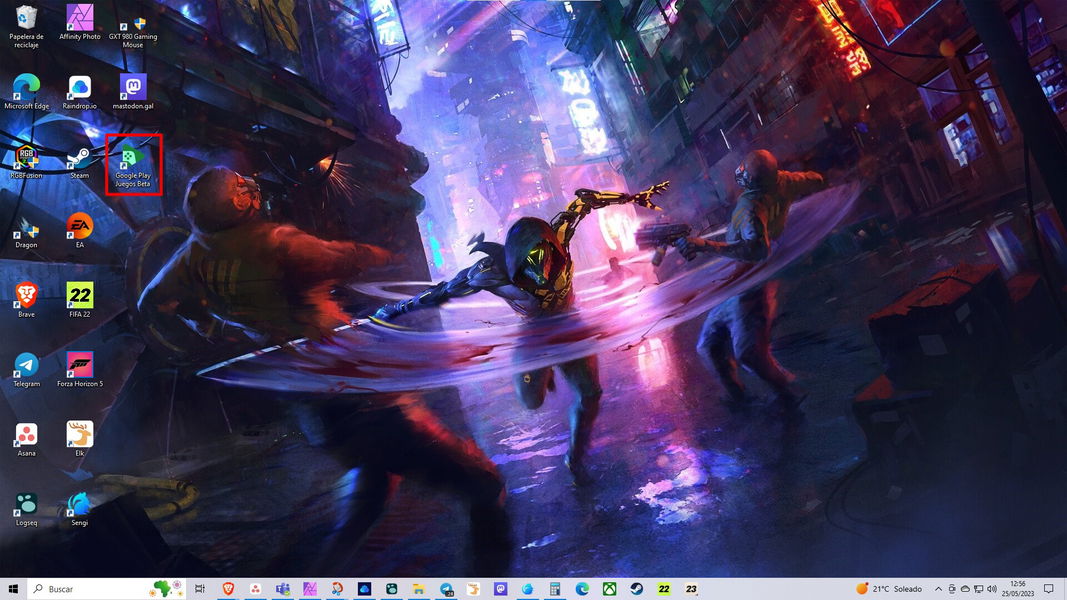This screenshot has height=600, width=1067.
Task: Open the OneDrive cloud tray icon
Action: [x=964, y=589]
